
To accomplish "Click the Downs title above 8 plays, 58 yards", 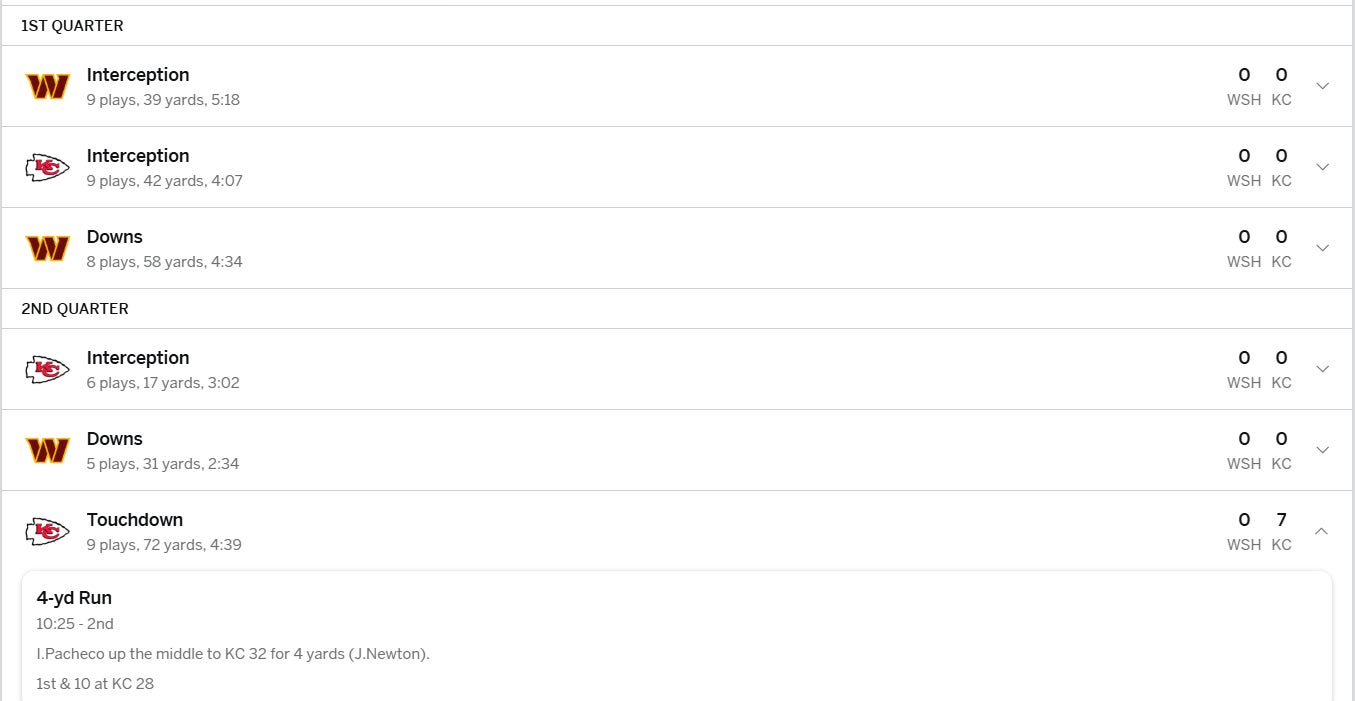I will [x=115, y=237].
